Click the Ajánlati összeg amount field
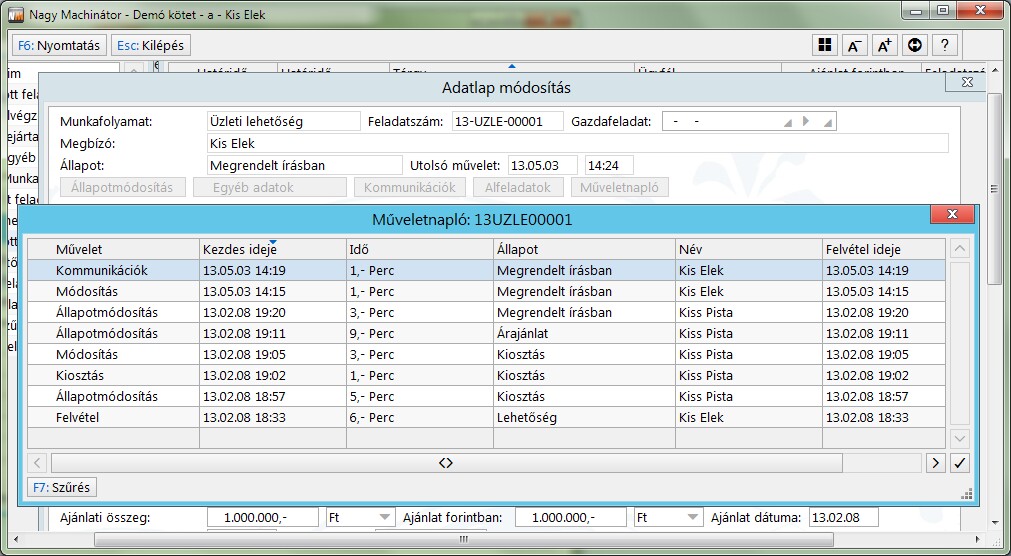This screenshot has height=556, width=1011. pyautogui.click(x=262, y=517)
